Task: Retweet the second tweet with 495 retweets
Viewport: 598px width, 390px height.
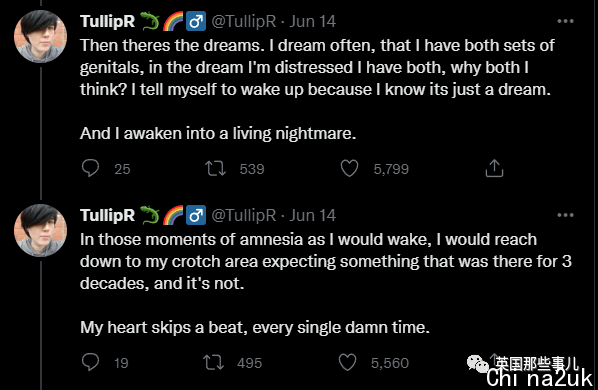Action: tap(214, 362)
